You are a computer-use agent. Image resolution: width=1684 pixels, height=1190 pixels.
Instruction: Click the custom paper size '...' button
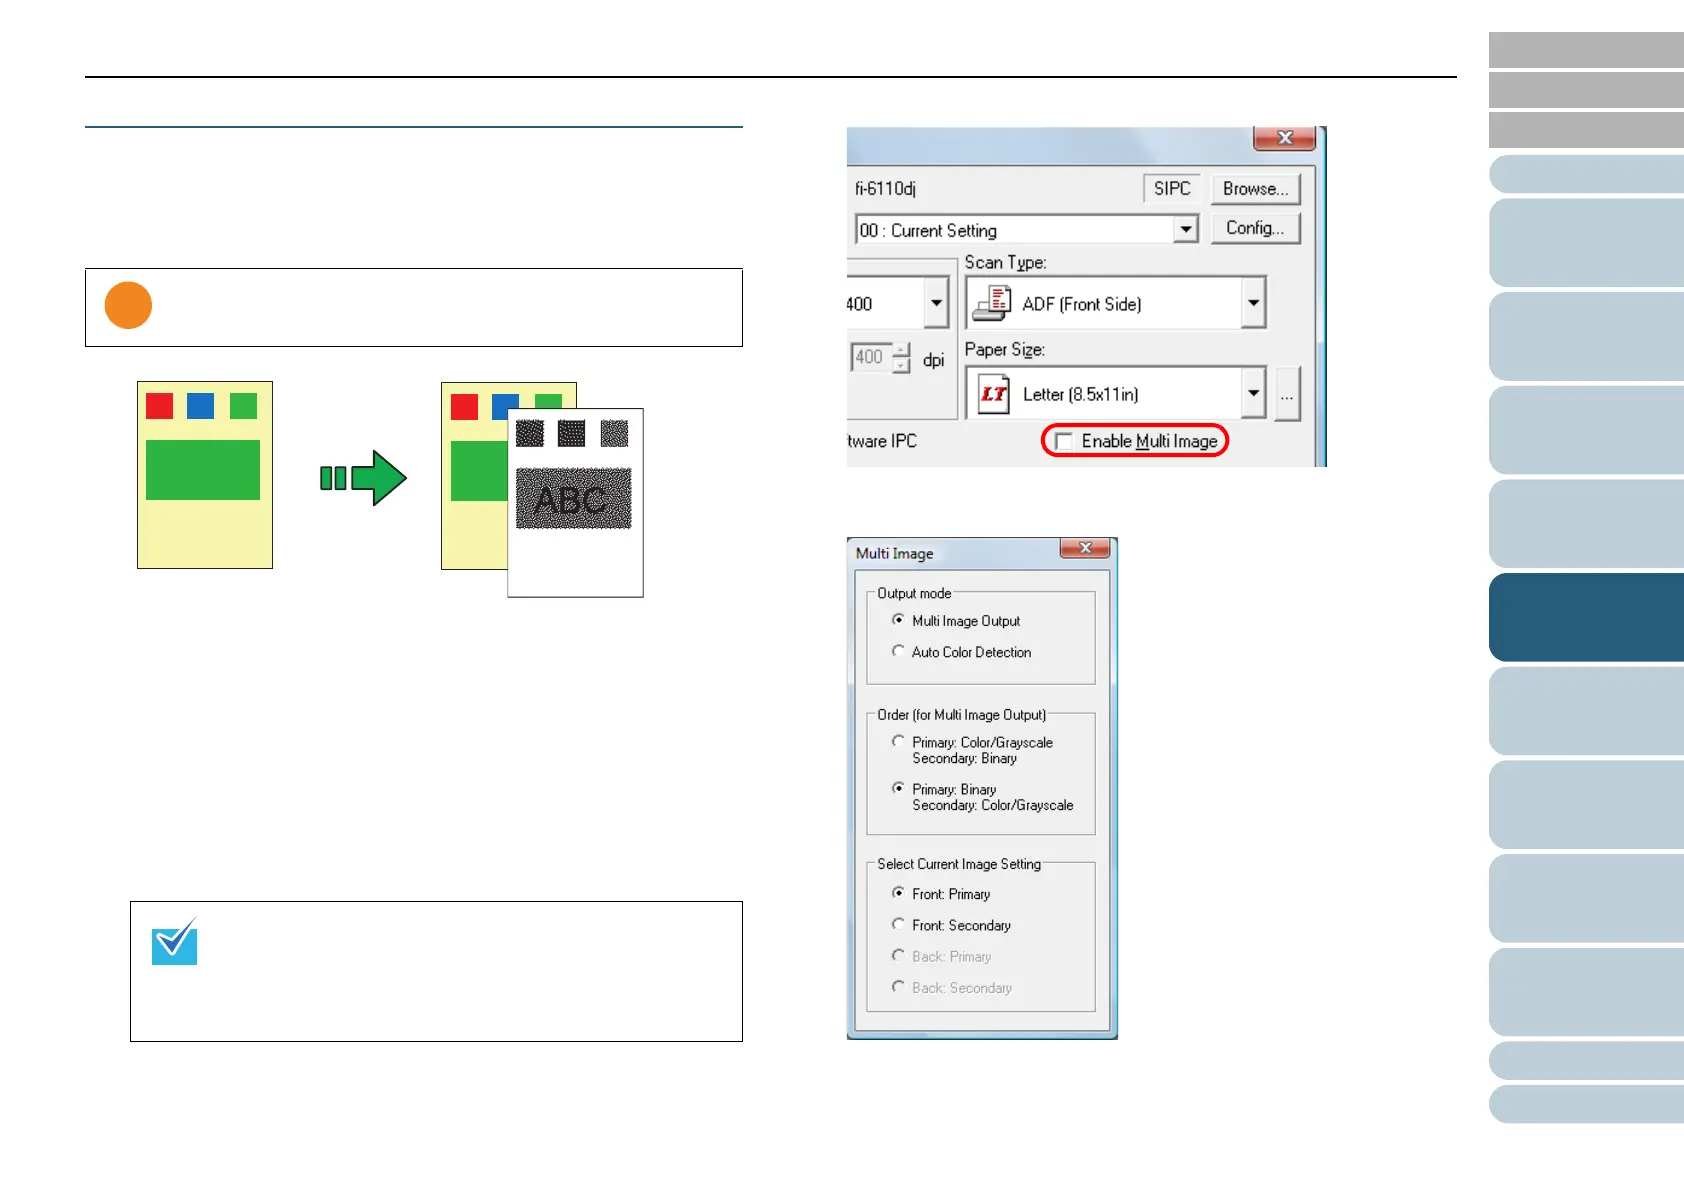tap(1287, 394)
